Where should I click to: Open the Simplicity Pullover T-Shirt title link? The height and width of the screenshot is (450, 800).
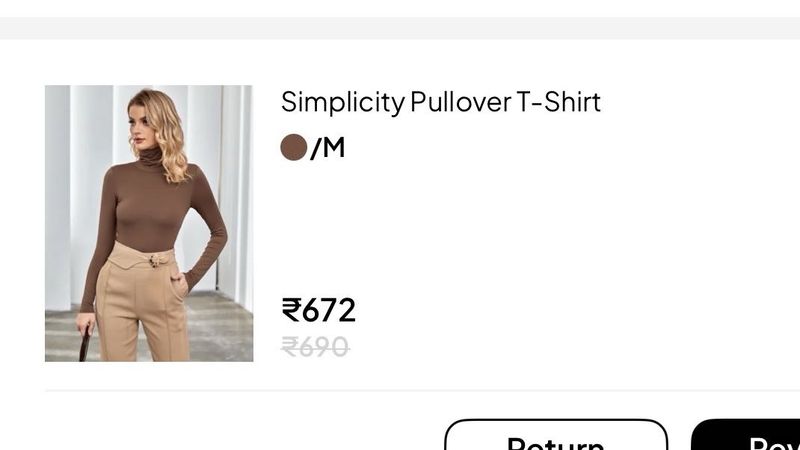pos(441,102)
